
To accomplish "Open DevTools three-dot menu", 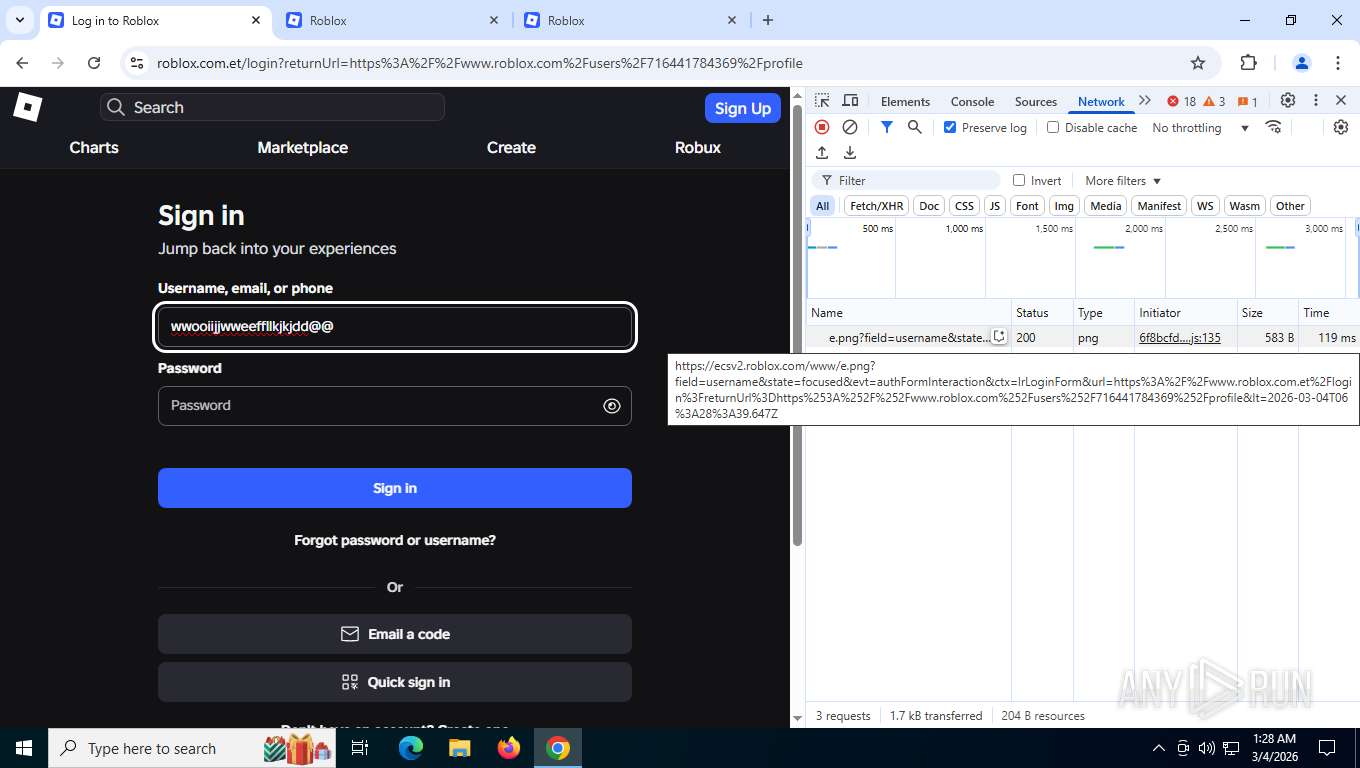I will (1316, 101).
